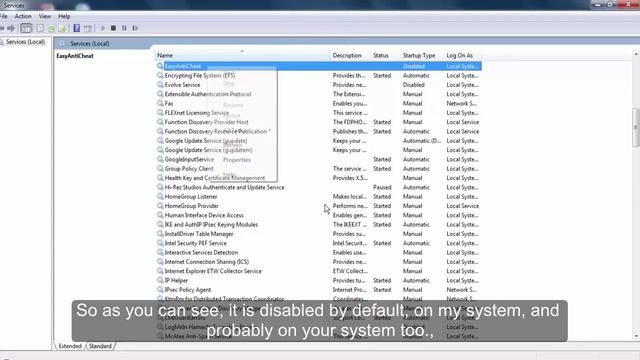Open the Action menu
The height and width of the screenshot is (360, 640).
(x=23, y=16)
